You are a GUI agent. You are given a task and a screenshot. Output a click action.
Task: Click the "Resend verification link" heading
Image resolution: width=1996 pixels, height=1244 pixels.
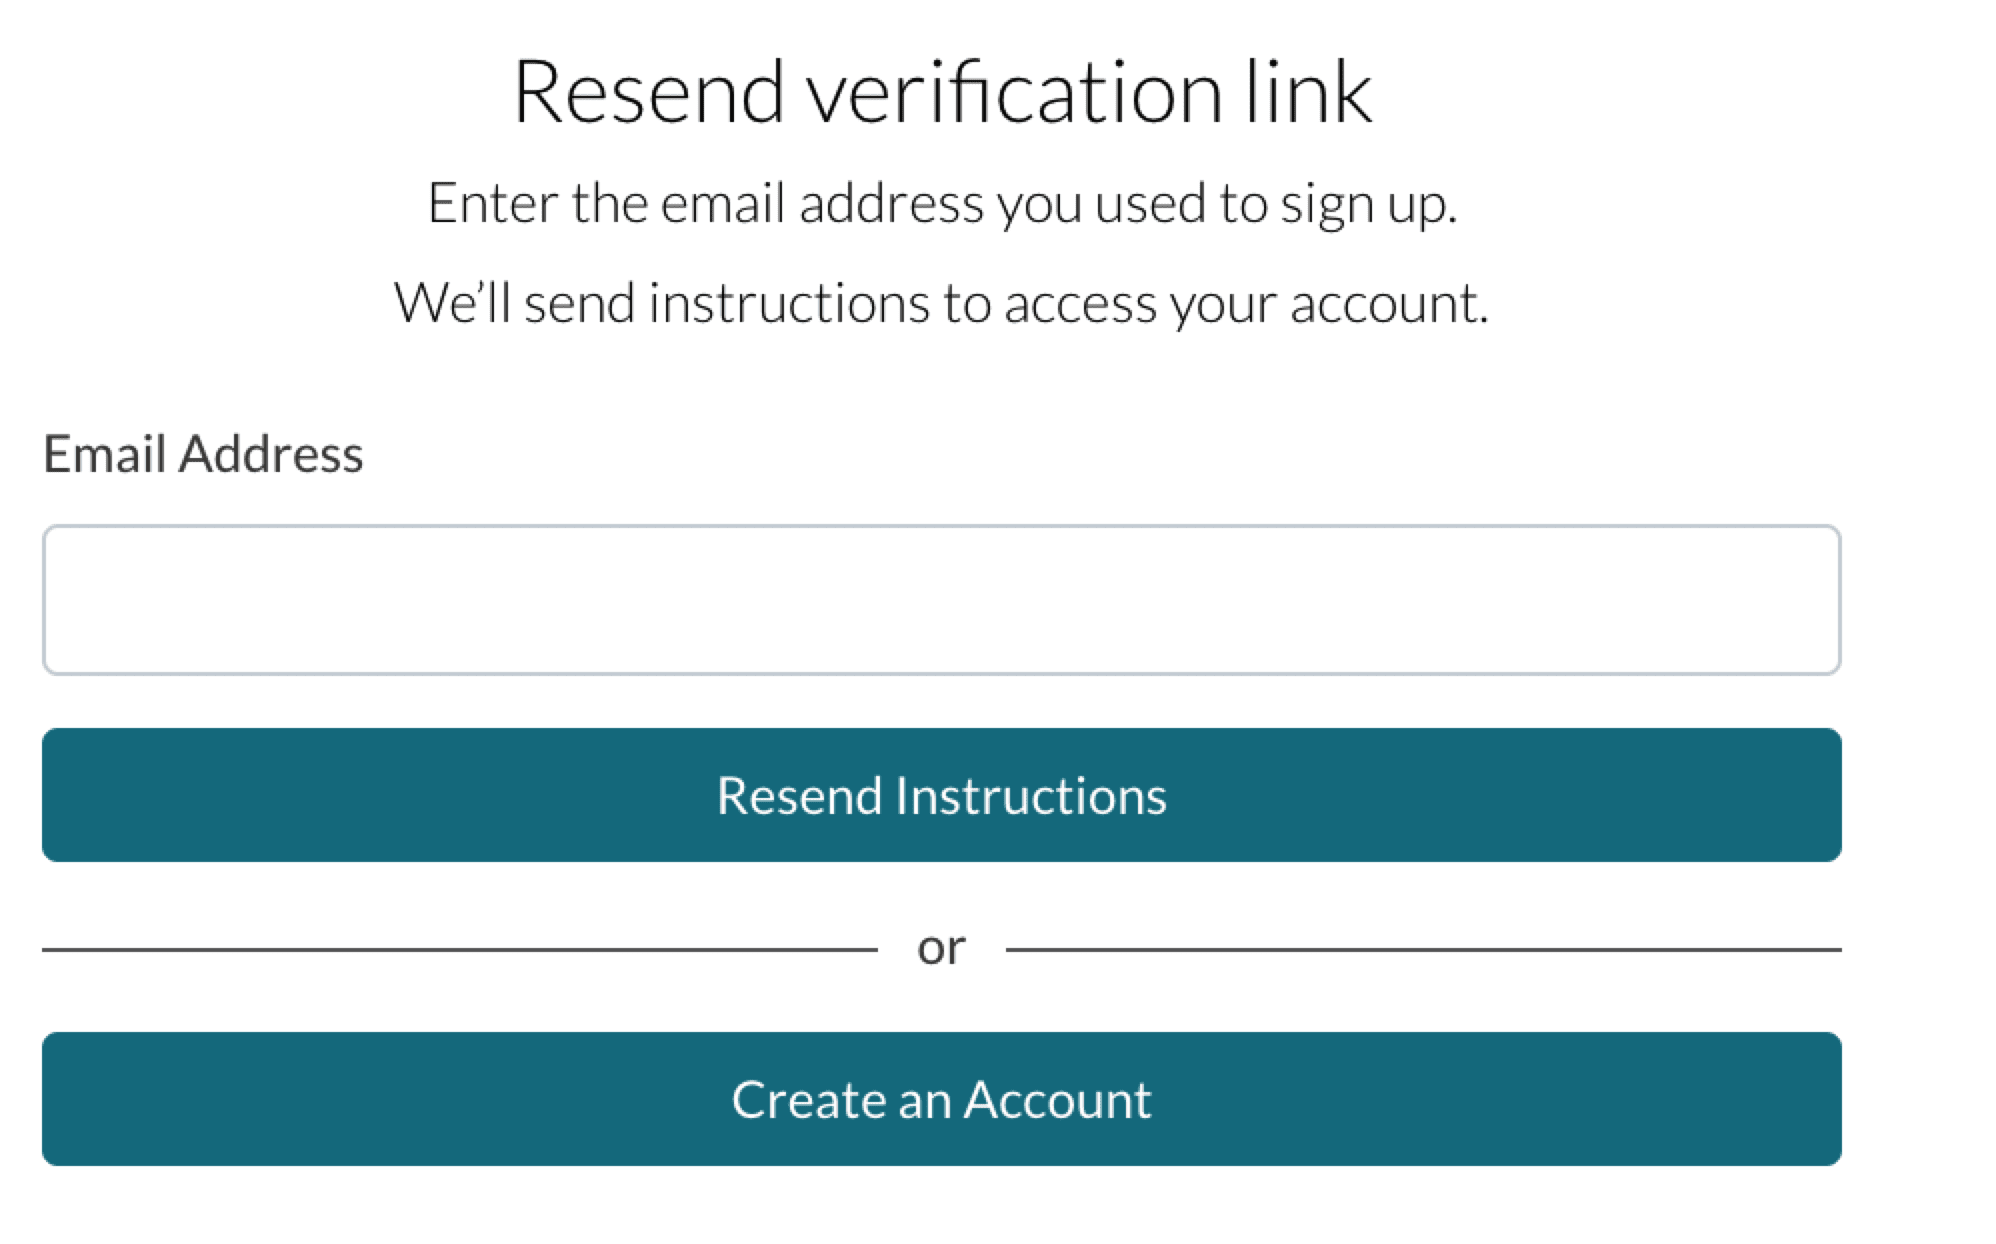click(942, 92)
